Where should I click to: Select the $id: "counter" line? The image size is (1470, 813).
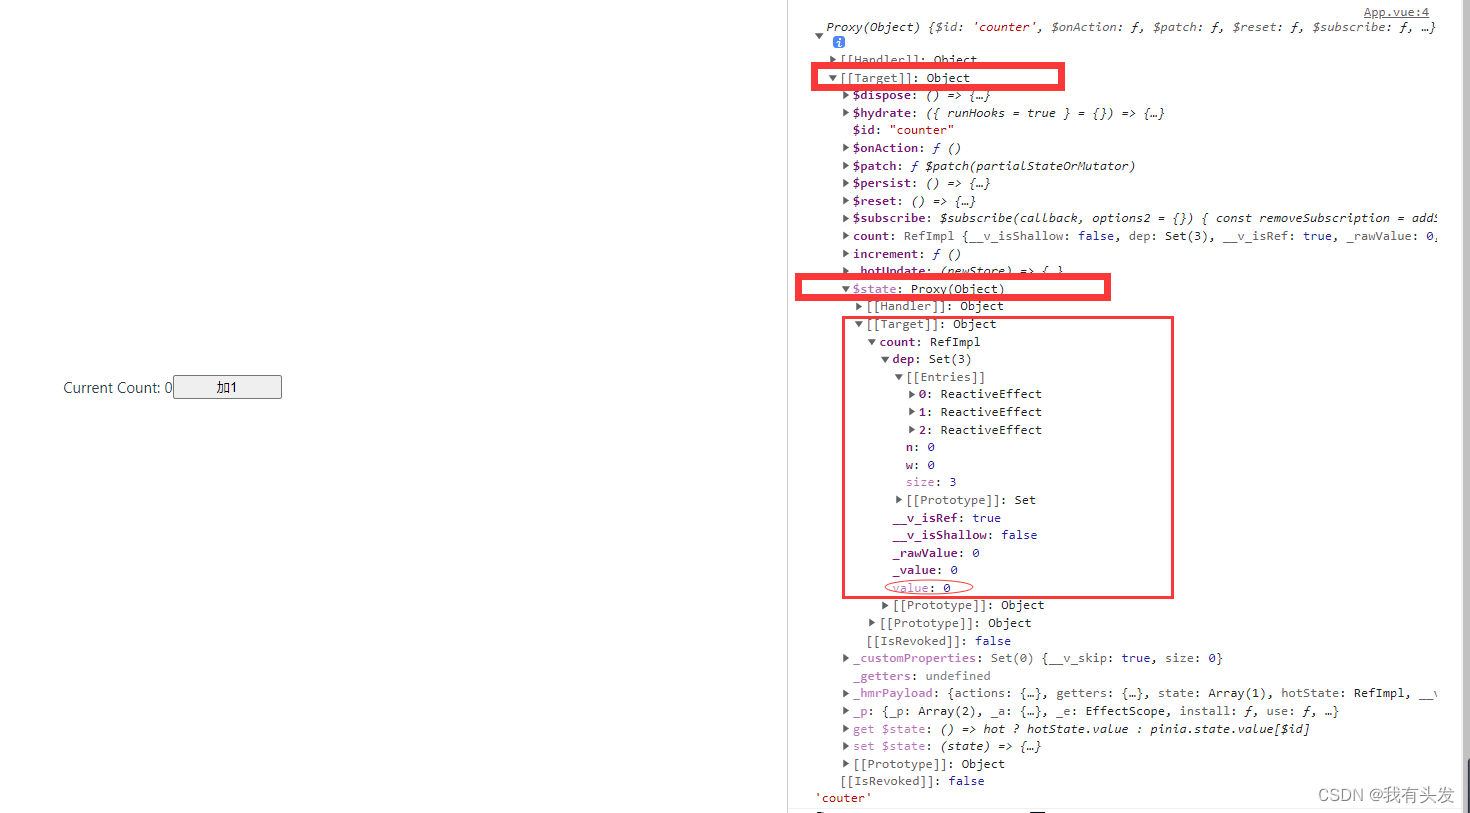903,130
